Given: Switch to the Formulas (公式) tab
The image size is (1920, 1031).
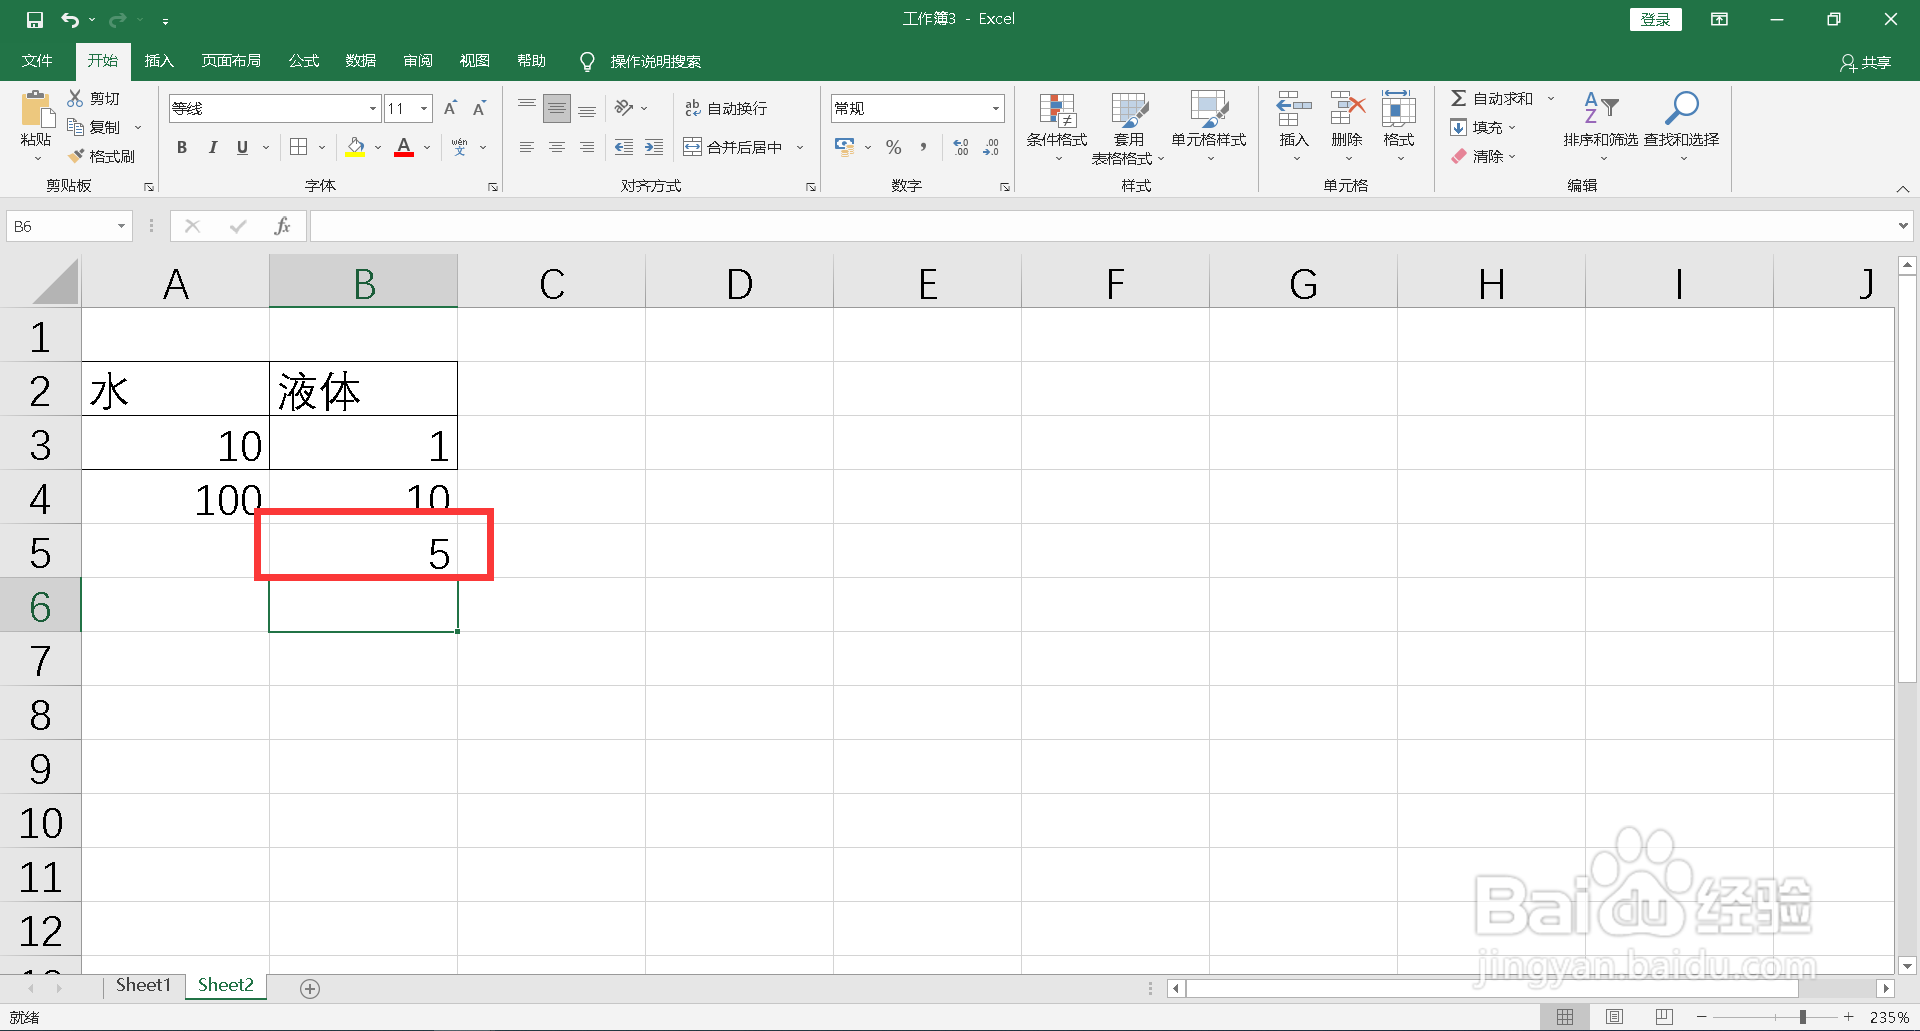Looking at the screenshot, I should [304, 61].
